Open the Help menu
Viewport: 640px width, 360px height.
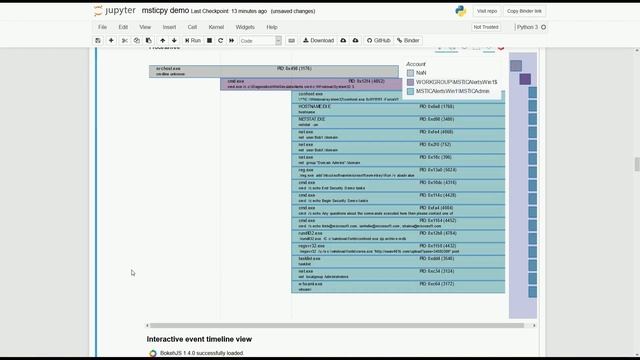272,27
